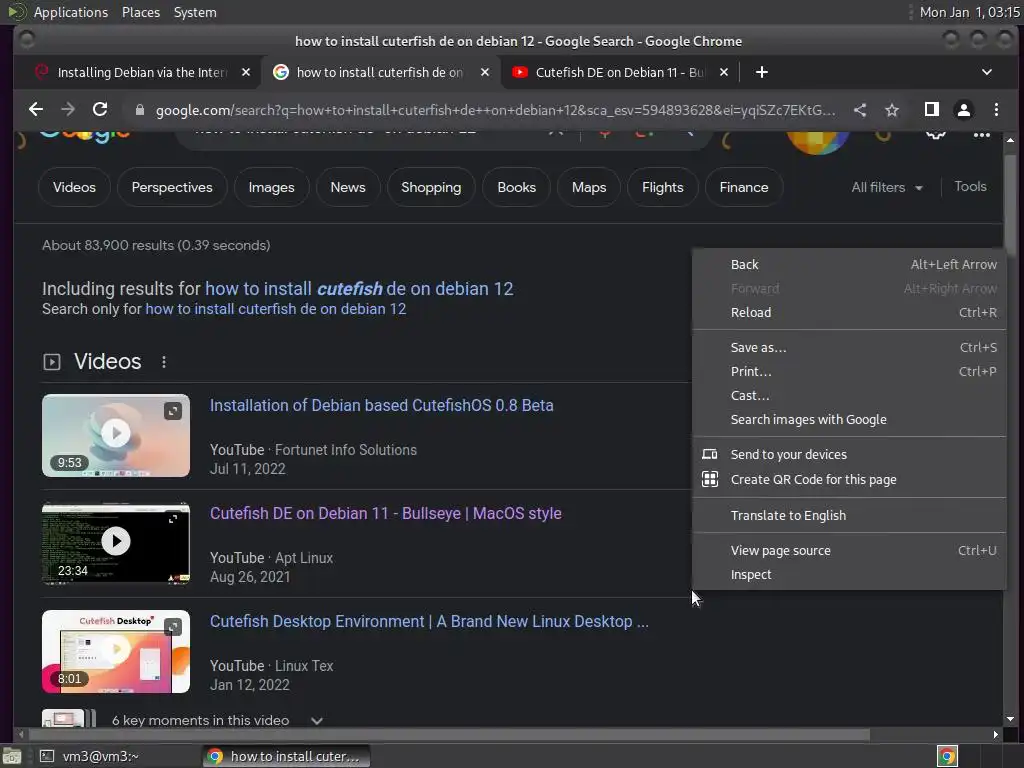Choose Cast... in the context menu
The image size is (1024, 768).
click(849, 396)
